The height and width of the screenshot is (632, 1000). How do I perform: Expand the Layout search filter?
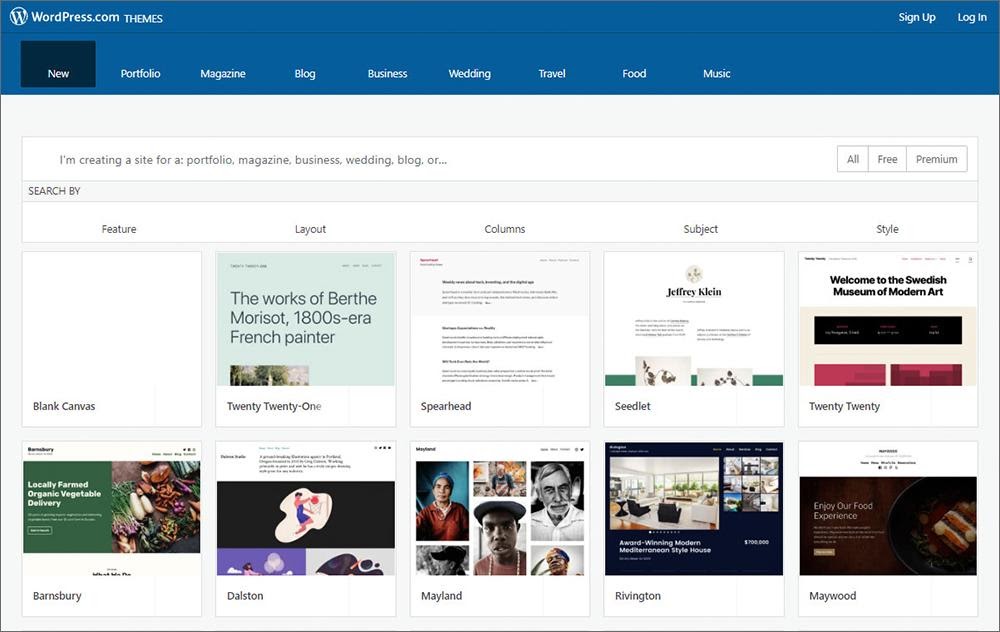(310, 229)
